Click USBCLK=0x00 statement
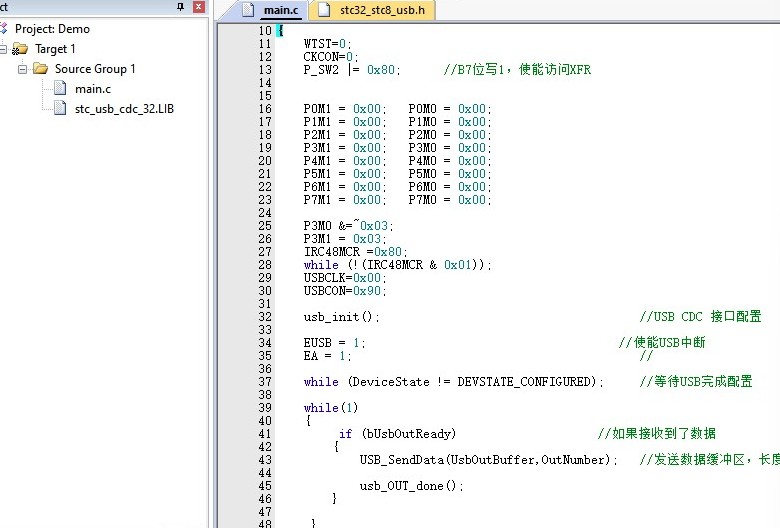 tap(345, 278)
